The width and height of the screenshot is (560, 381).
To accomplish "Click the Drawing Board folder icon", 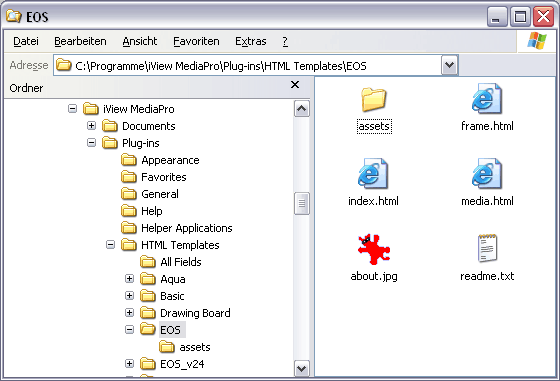I will point(148,313).
